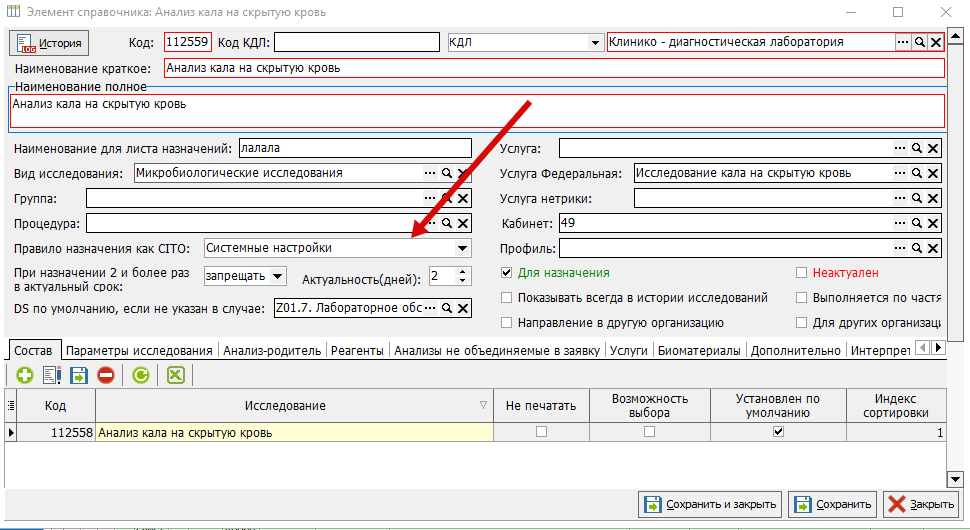Open lookup dots for Профиль field

tap(900, 248)
